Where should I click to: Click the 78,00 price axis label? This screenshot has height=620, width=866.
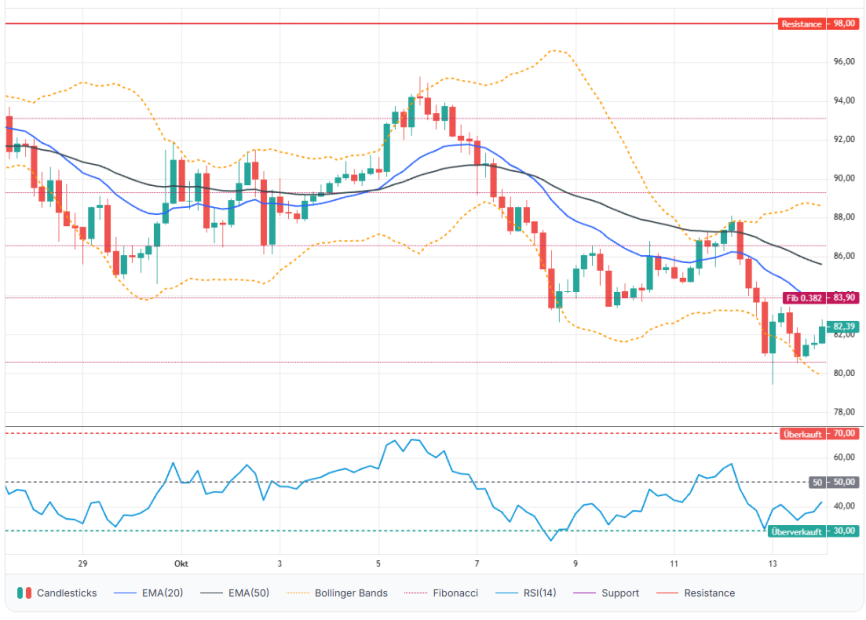tap(844, 412)
